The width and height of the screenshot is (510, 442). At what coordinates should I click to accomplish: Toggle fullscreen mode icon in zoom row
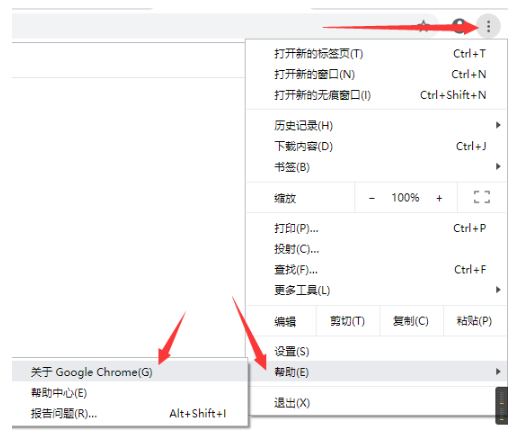(x=482, y=197)
